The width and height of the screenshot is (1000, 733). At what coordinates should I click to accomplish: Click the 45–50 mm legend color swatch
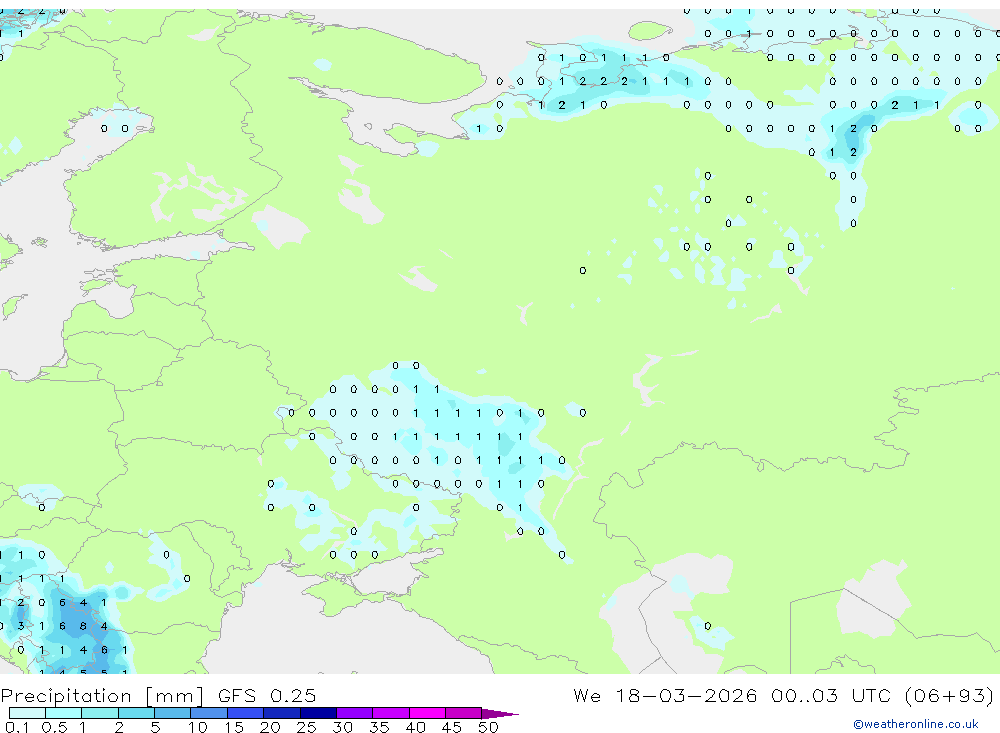pos(464,713)
